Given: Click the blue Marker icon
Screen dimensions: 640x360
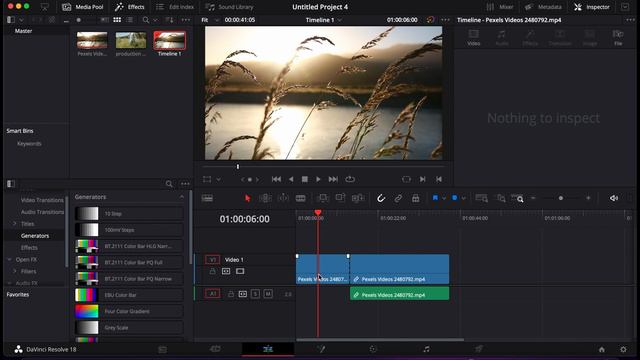Looking at the screenshot, I should point(454,198).
